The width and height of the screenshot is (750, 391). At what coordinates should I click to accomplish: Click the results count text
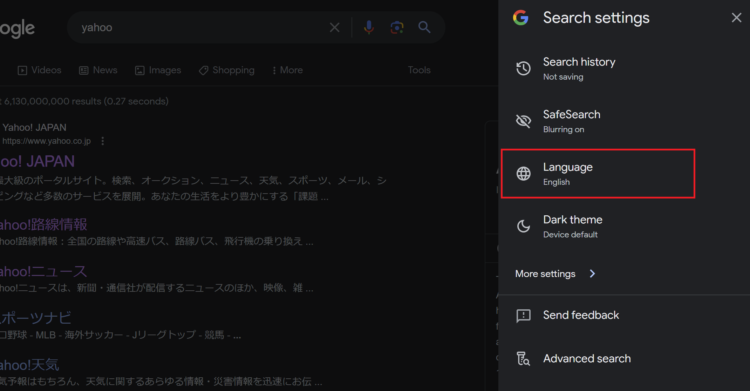pos(85,101)
